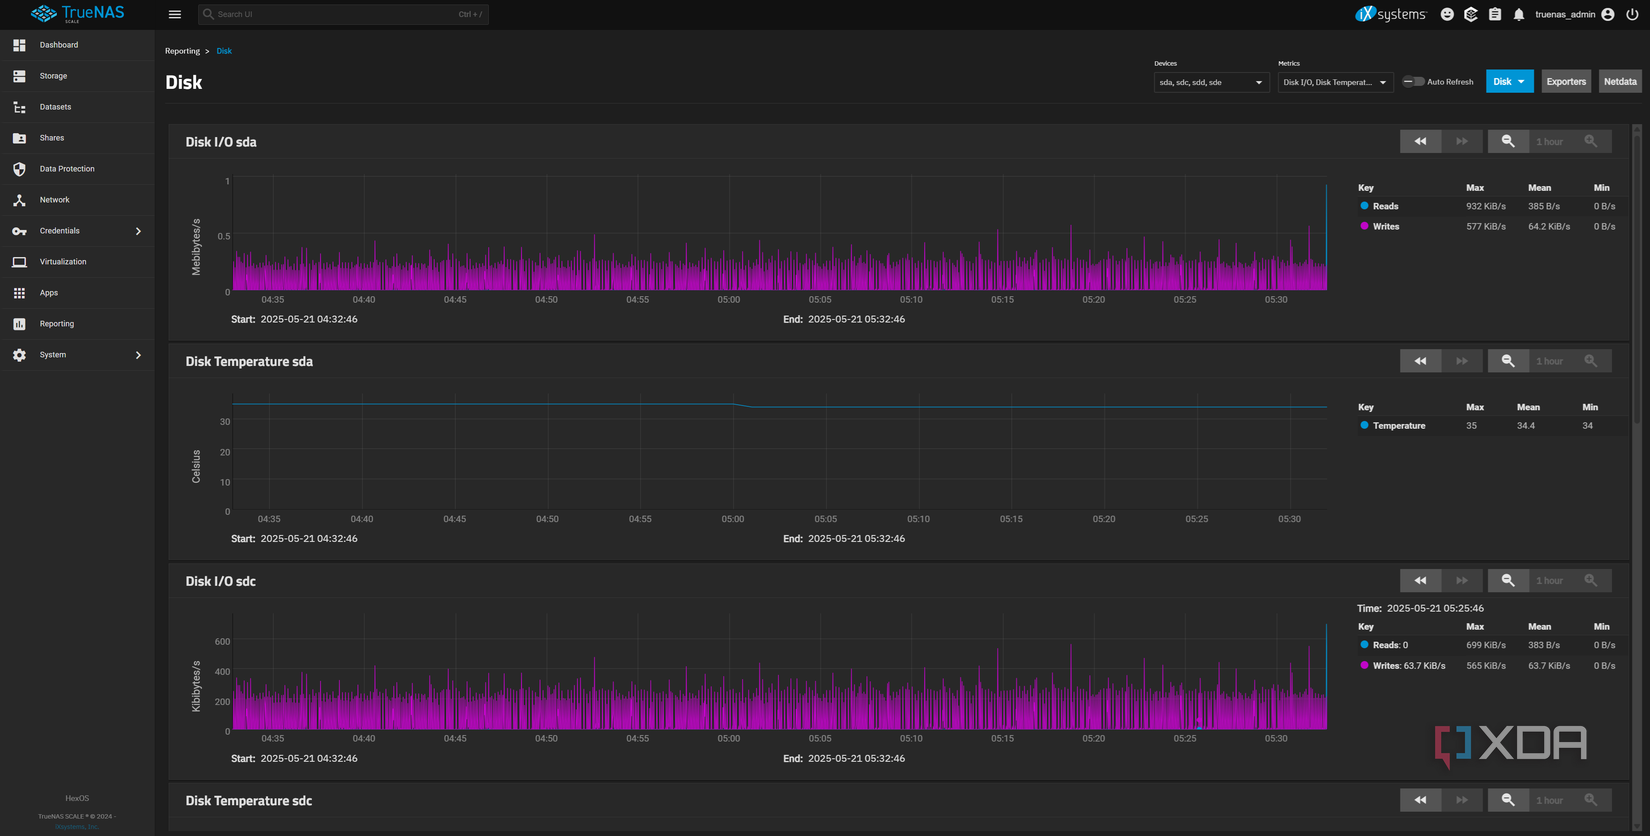Select Reporting in the sidebar
The width and height of the screenshot is (1650, 836).
tap(77, 324)
